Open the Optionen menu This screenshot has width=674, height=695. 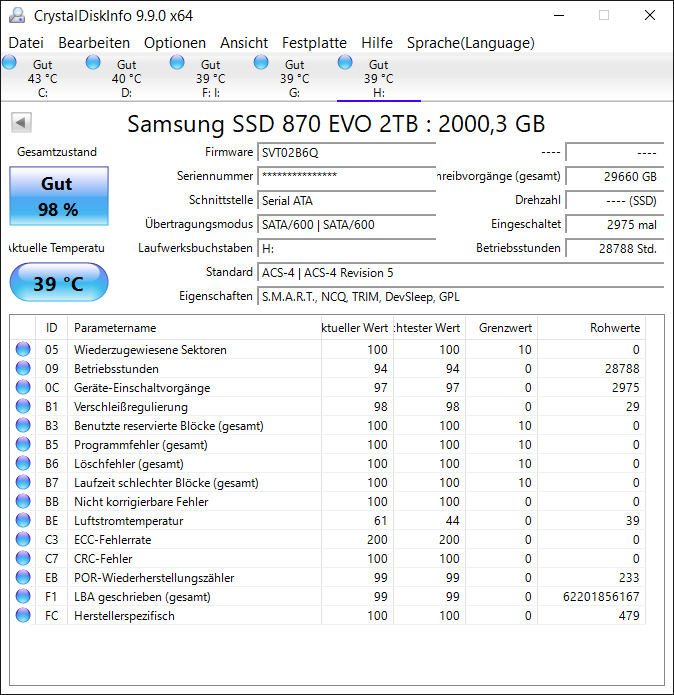tap(175, 43)
